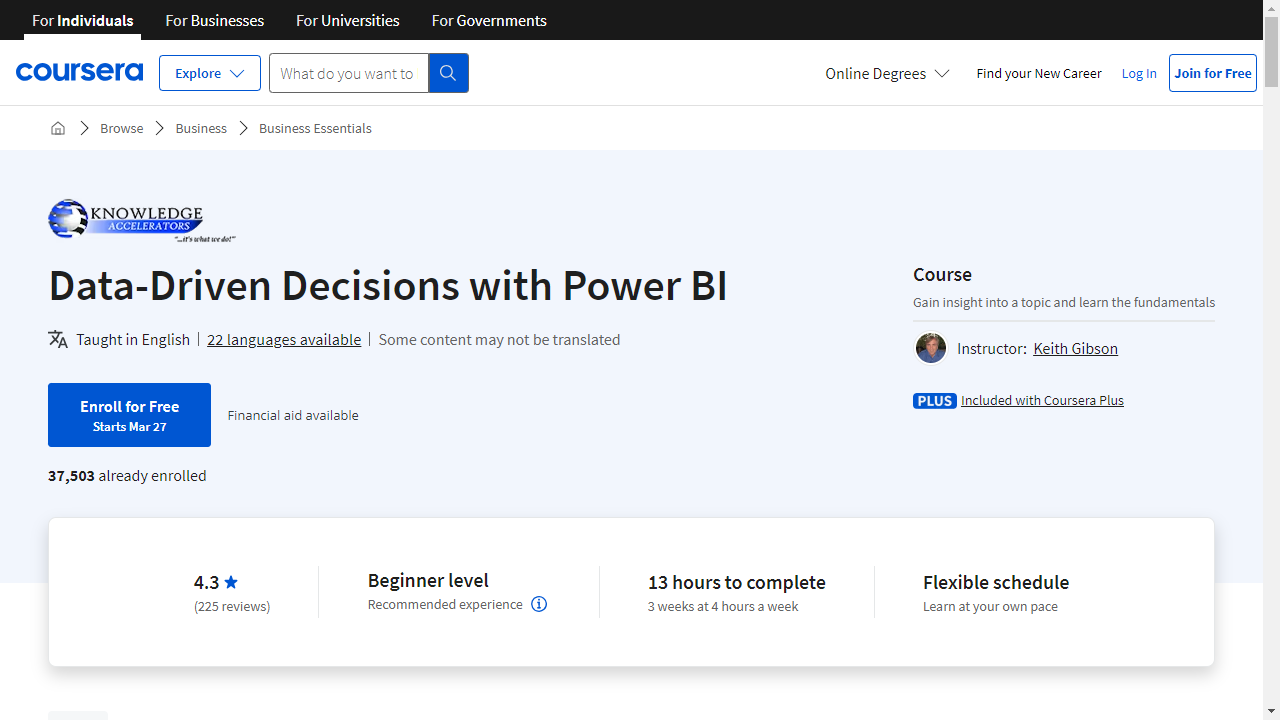Click 37,503 already enrolled text
This screenshot has height=720, width=1280.
pos(127,475)
